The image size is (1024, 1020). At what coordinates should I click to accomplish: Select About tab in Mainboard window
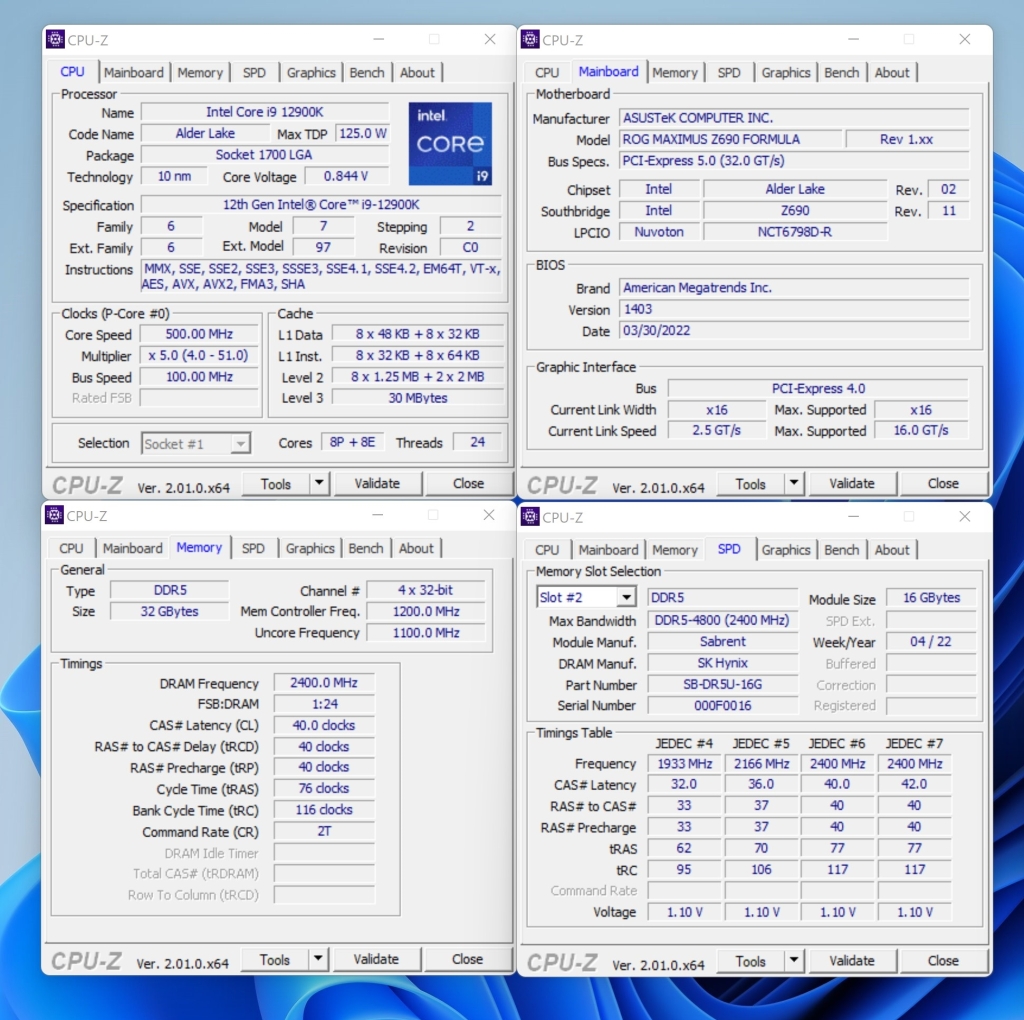pos(892,72)
